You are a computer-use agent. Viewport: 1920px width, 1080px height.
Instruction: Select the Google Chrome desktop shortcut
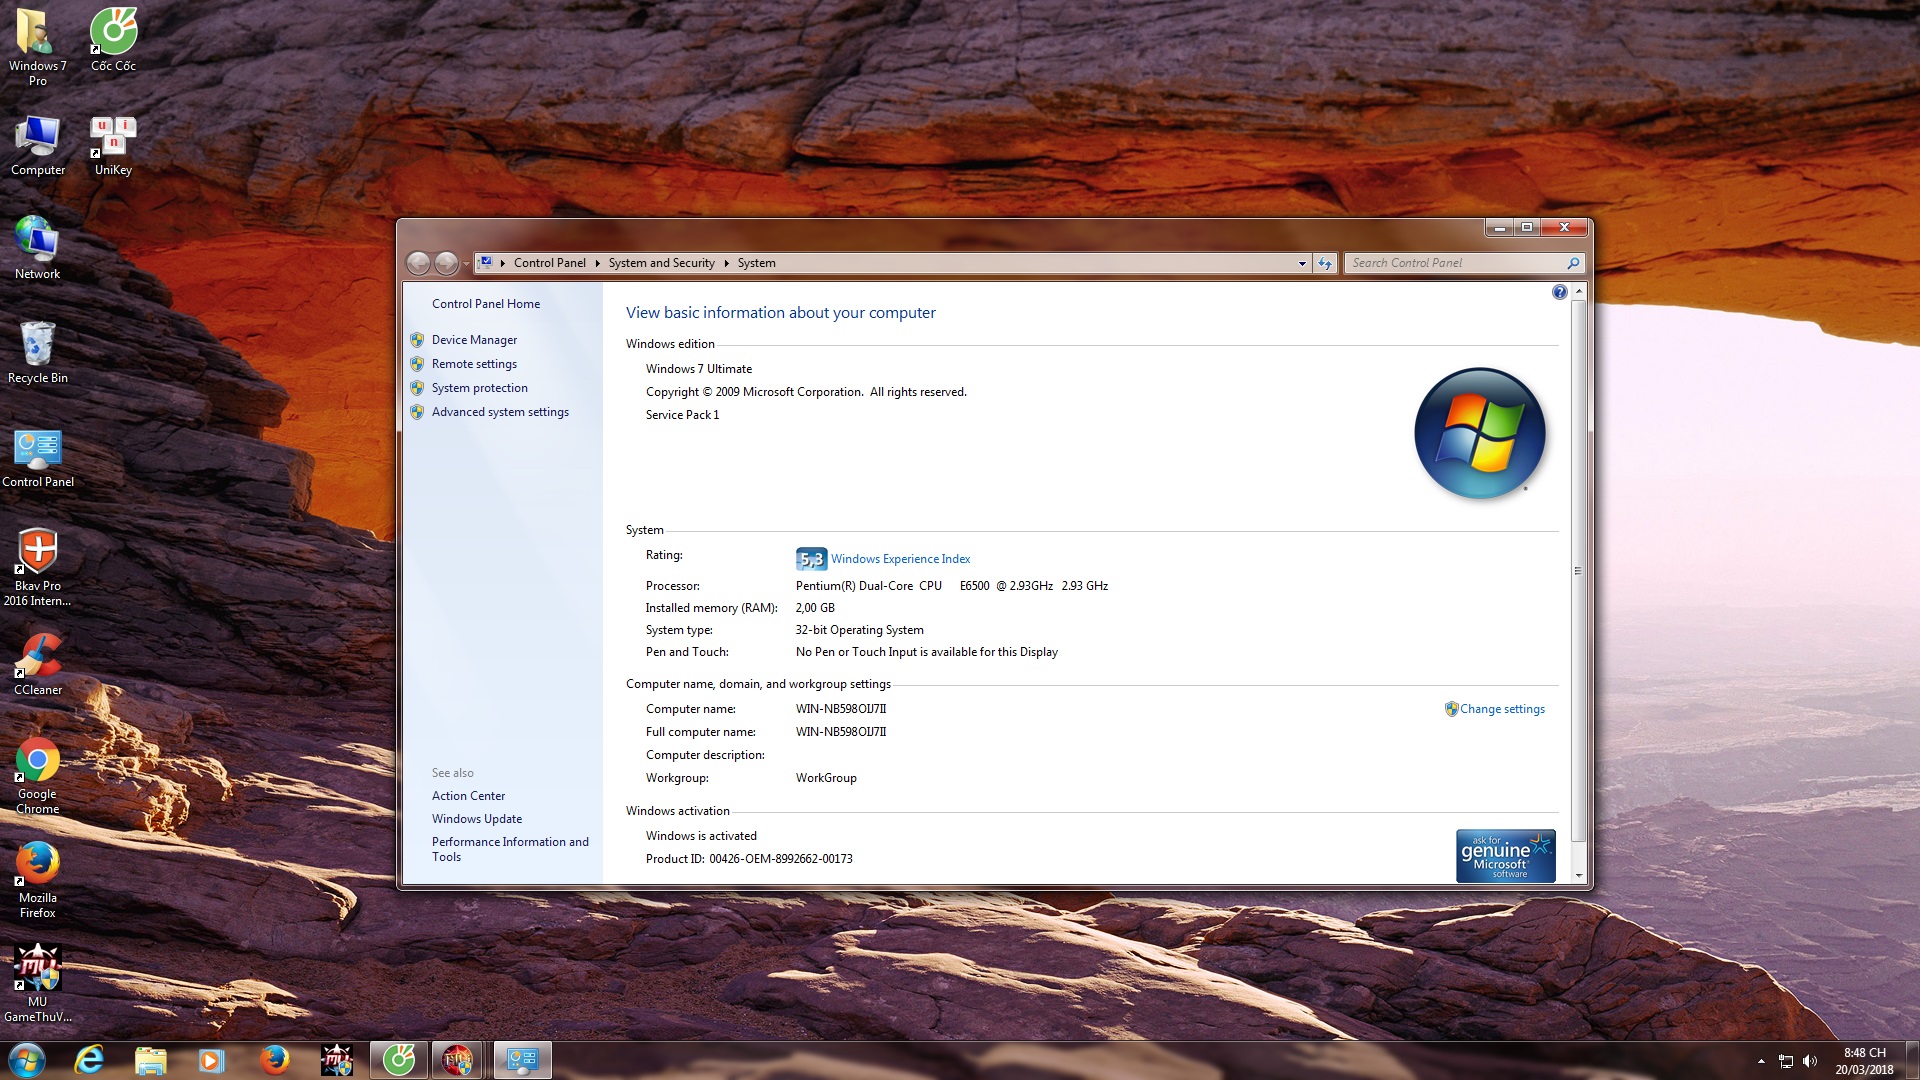(37, 776)
